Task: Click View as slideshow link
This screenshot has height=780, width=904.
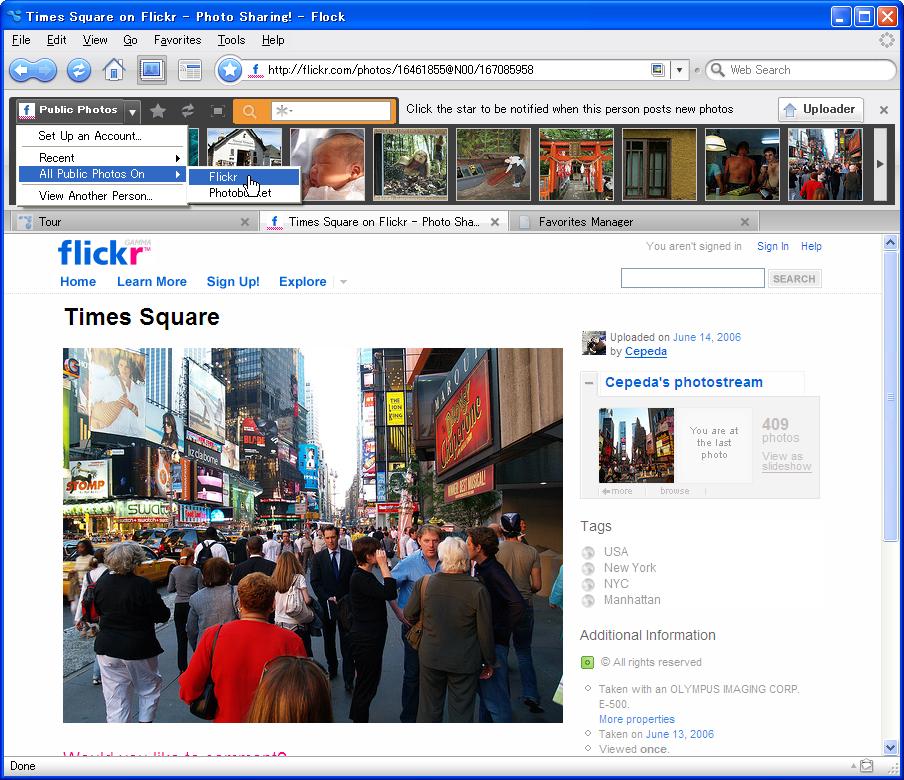Action: [x=786, y=461]
